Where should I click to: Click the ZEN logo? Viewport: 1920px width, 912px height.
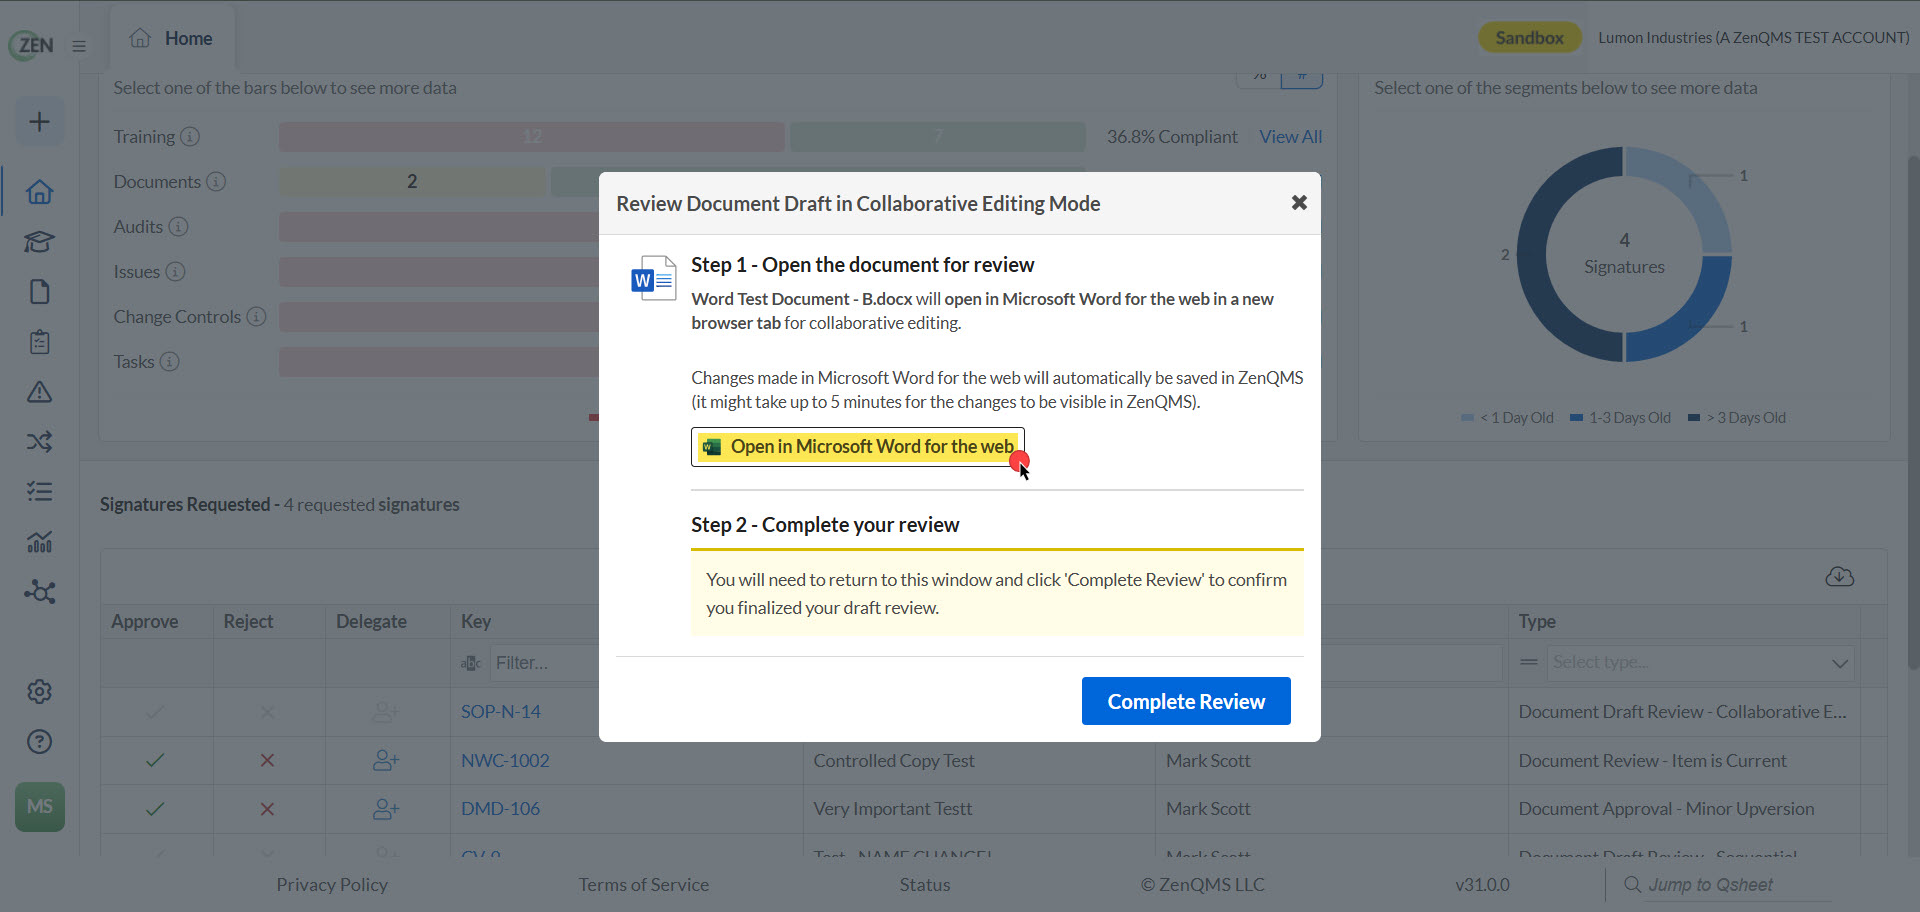coord(32,45)
